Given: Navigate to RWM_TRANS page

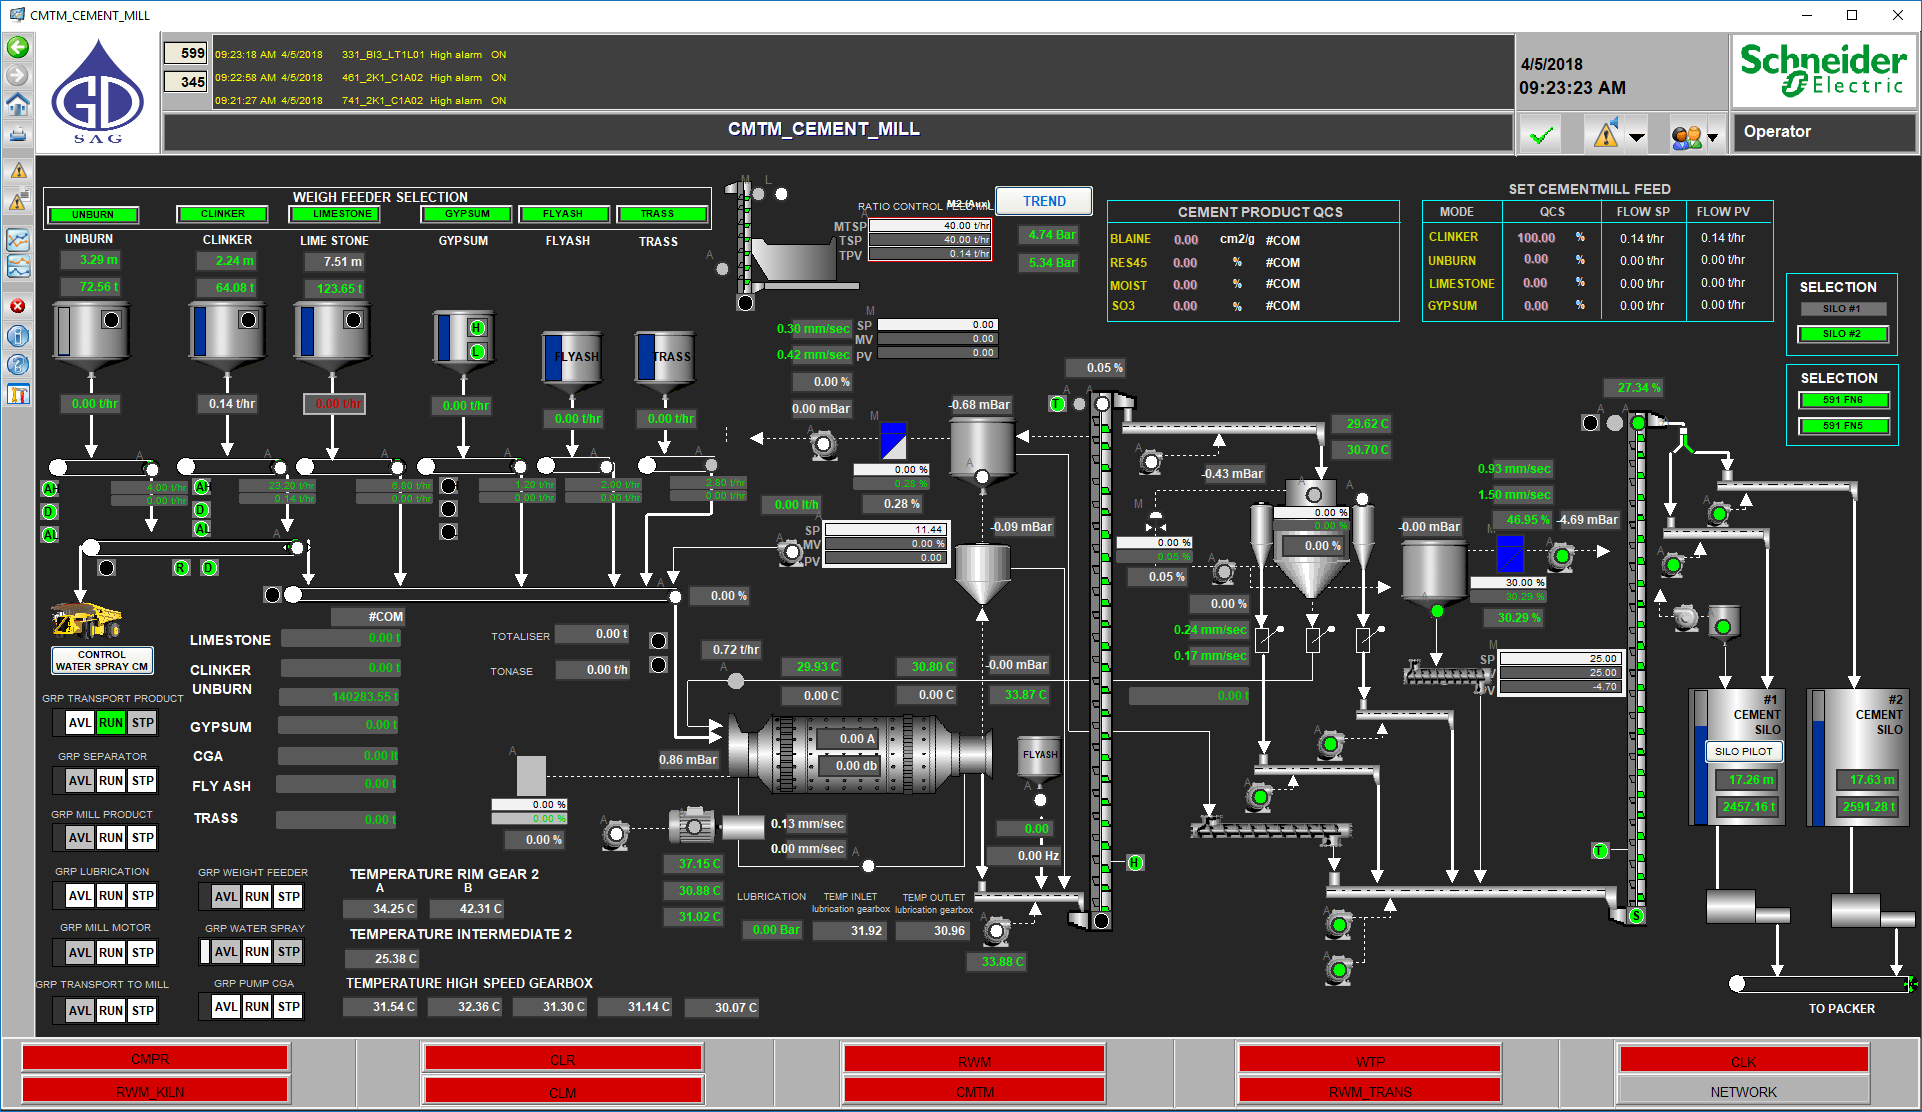Looking at the screenshot, I should (1370, 1091).
